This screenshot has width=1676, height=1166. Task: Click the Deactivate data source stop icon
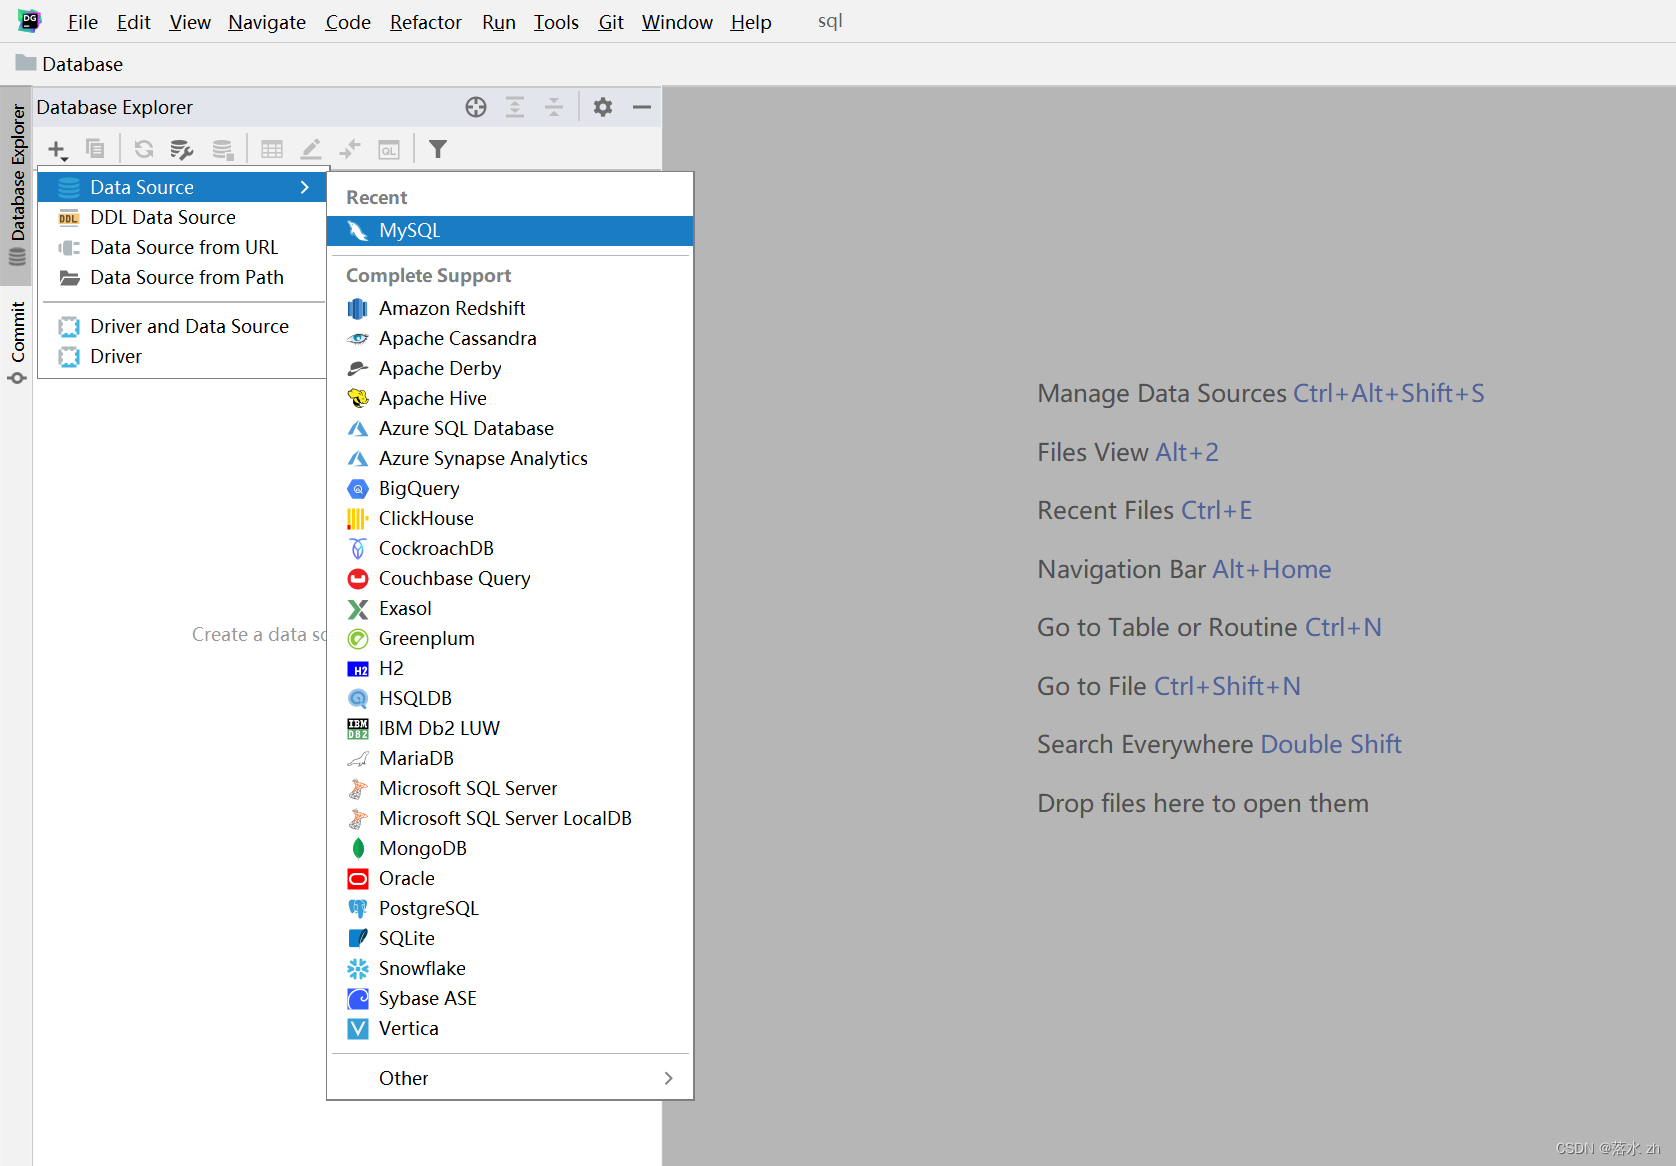tap(223, 149)
